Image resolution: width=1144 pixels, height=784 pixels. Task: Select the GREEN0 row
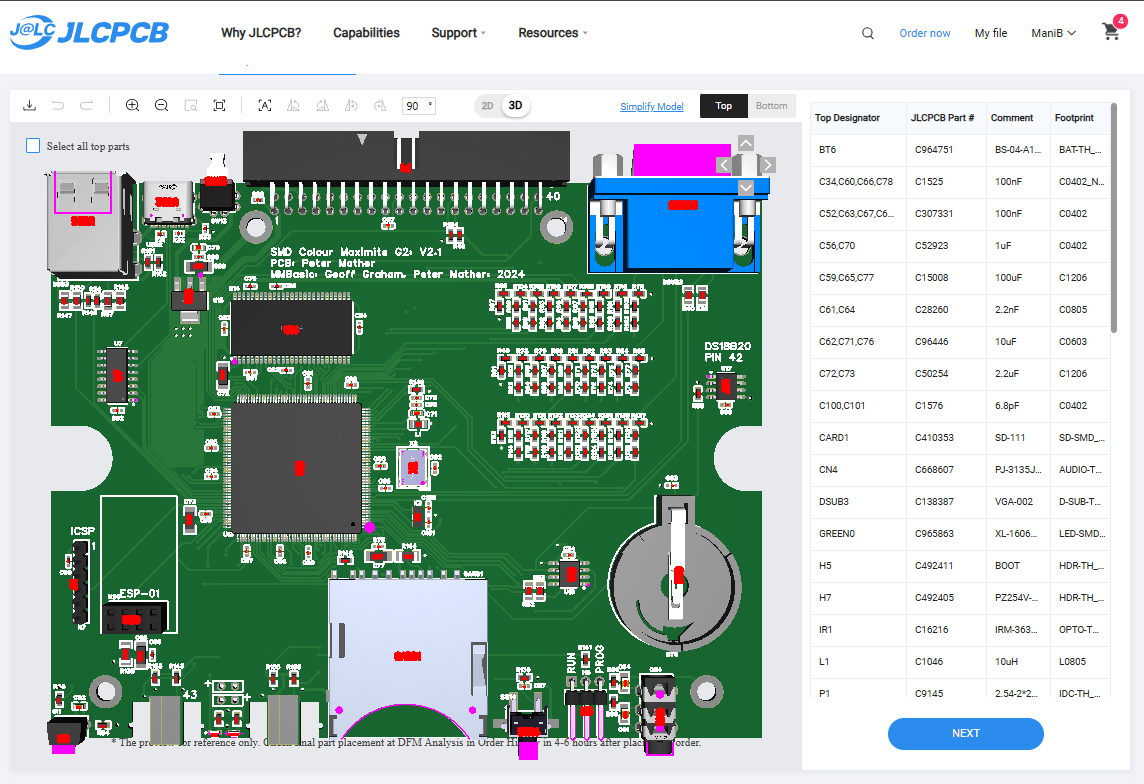[960, 535]
